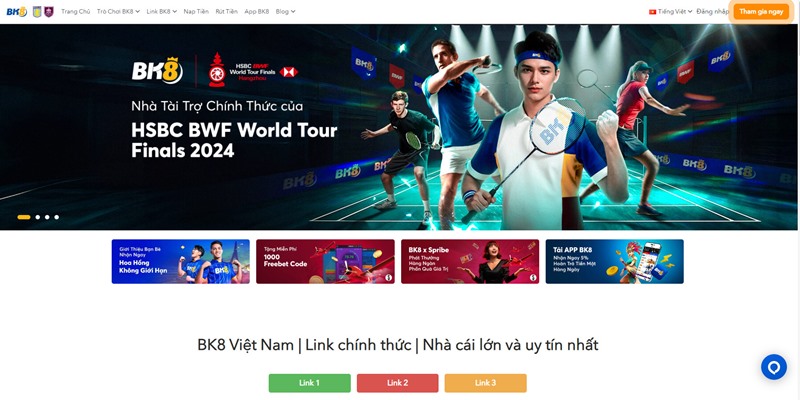Select the fourth carousel dot indicator

(57, 217)
